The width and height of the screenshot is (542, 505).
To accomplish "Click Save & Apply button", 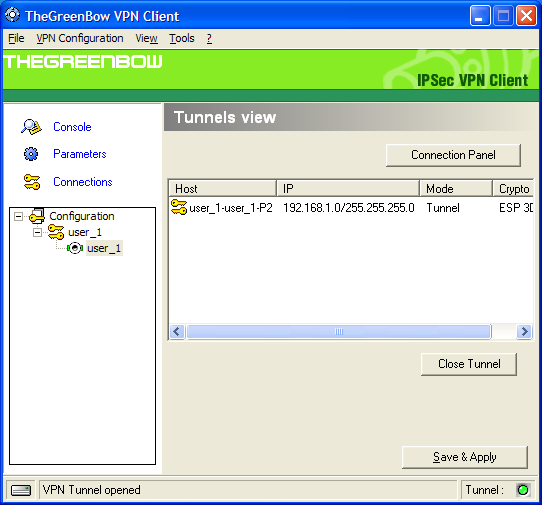I will pos(465,457).
